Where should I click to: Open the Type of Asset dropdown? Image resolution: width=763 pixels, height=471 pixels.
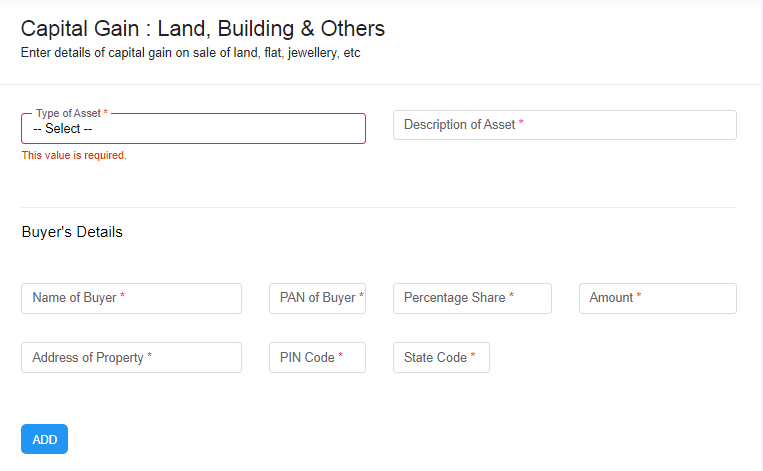[x=193, y=129]
